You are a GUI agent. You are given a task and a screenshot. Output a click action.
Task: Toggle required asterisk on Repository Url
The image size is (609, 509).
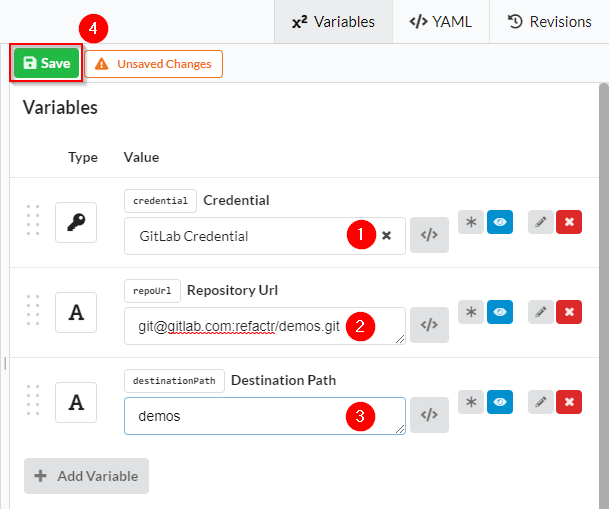tap(471, 312)
